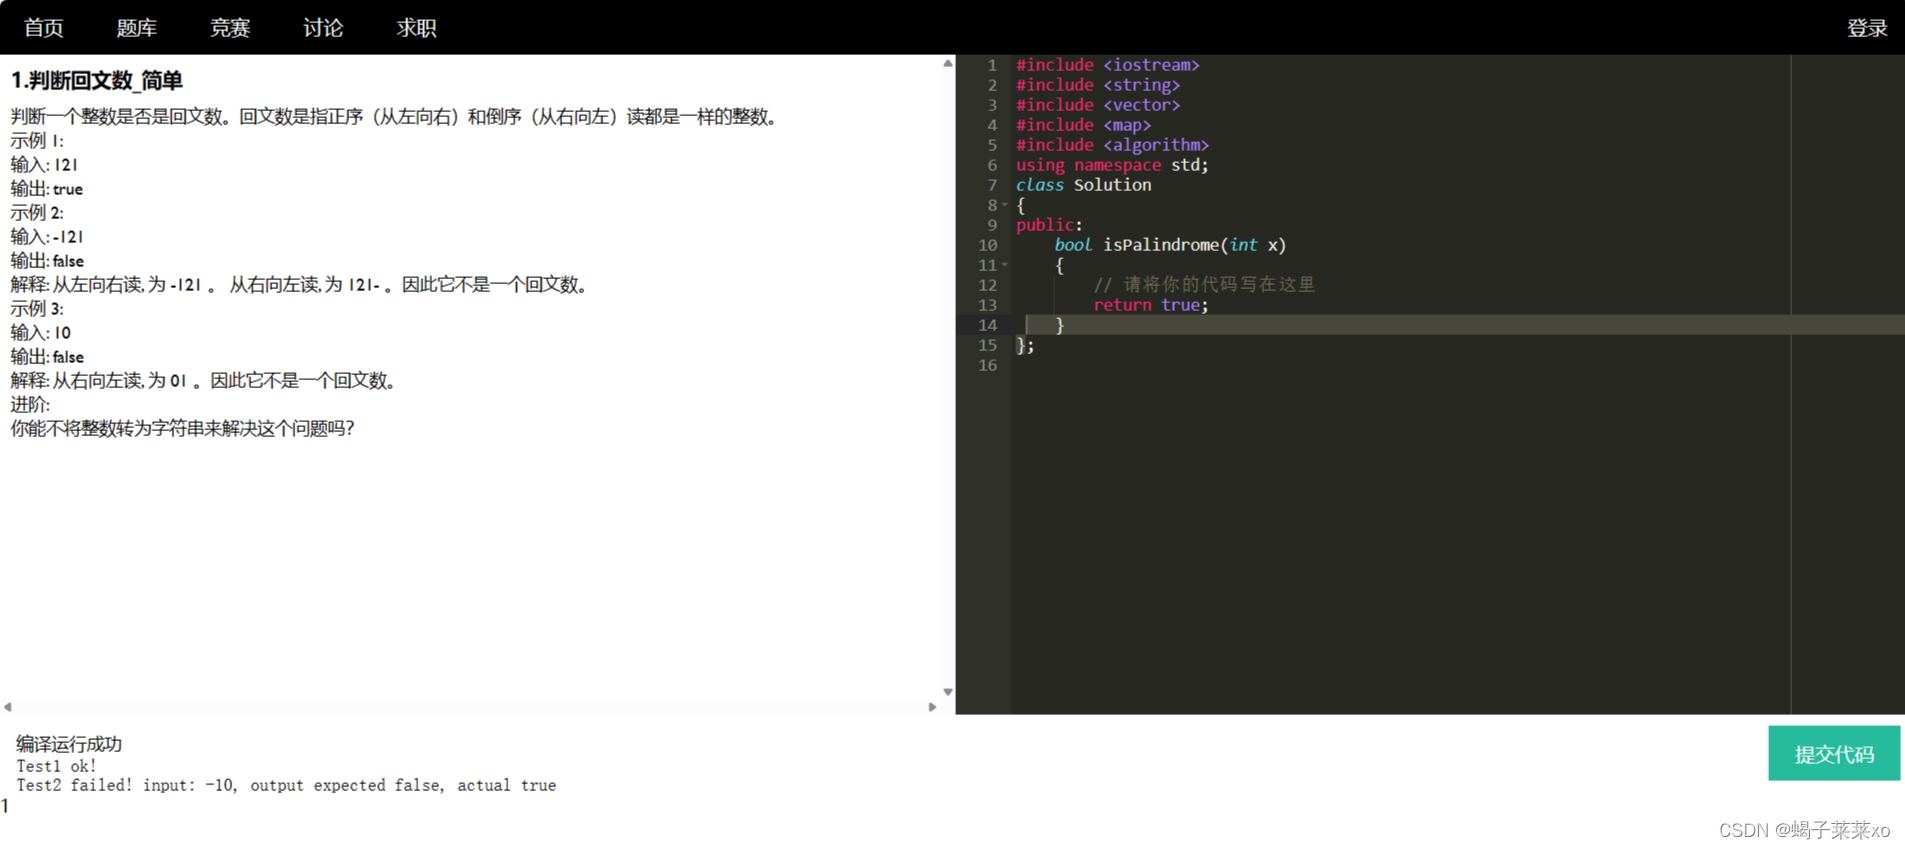
Task: Click the 'class Solution' line
Action: point(1084,185)
